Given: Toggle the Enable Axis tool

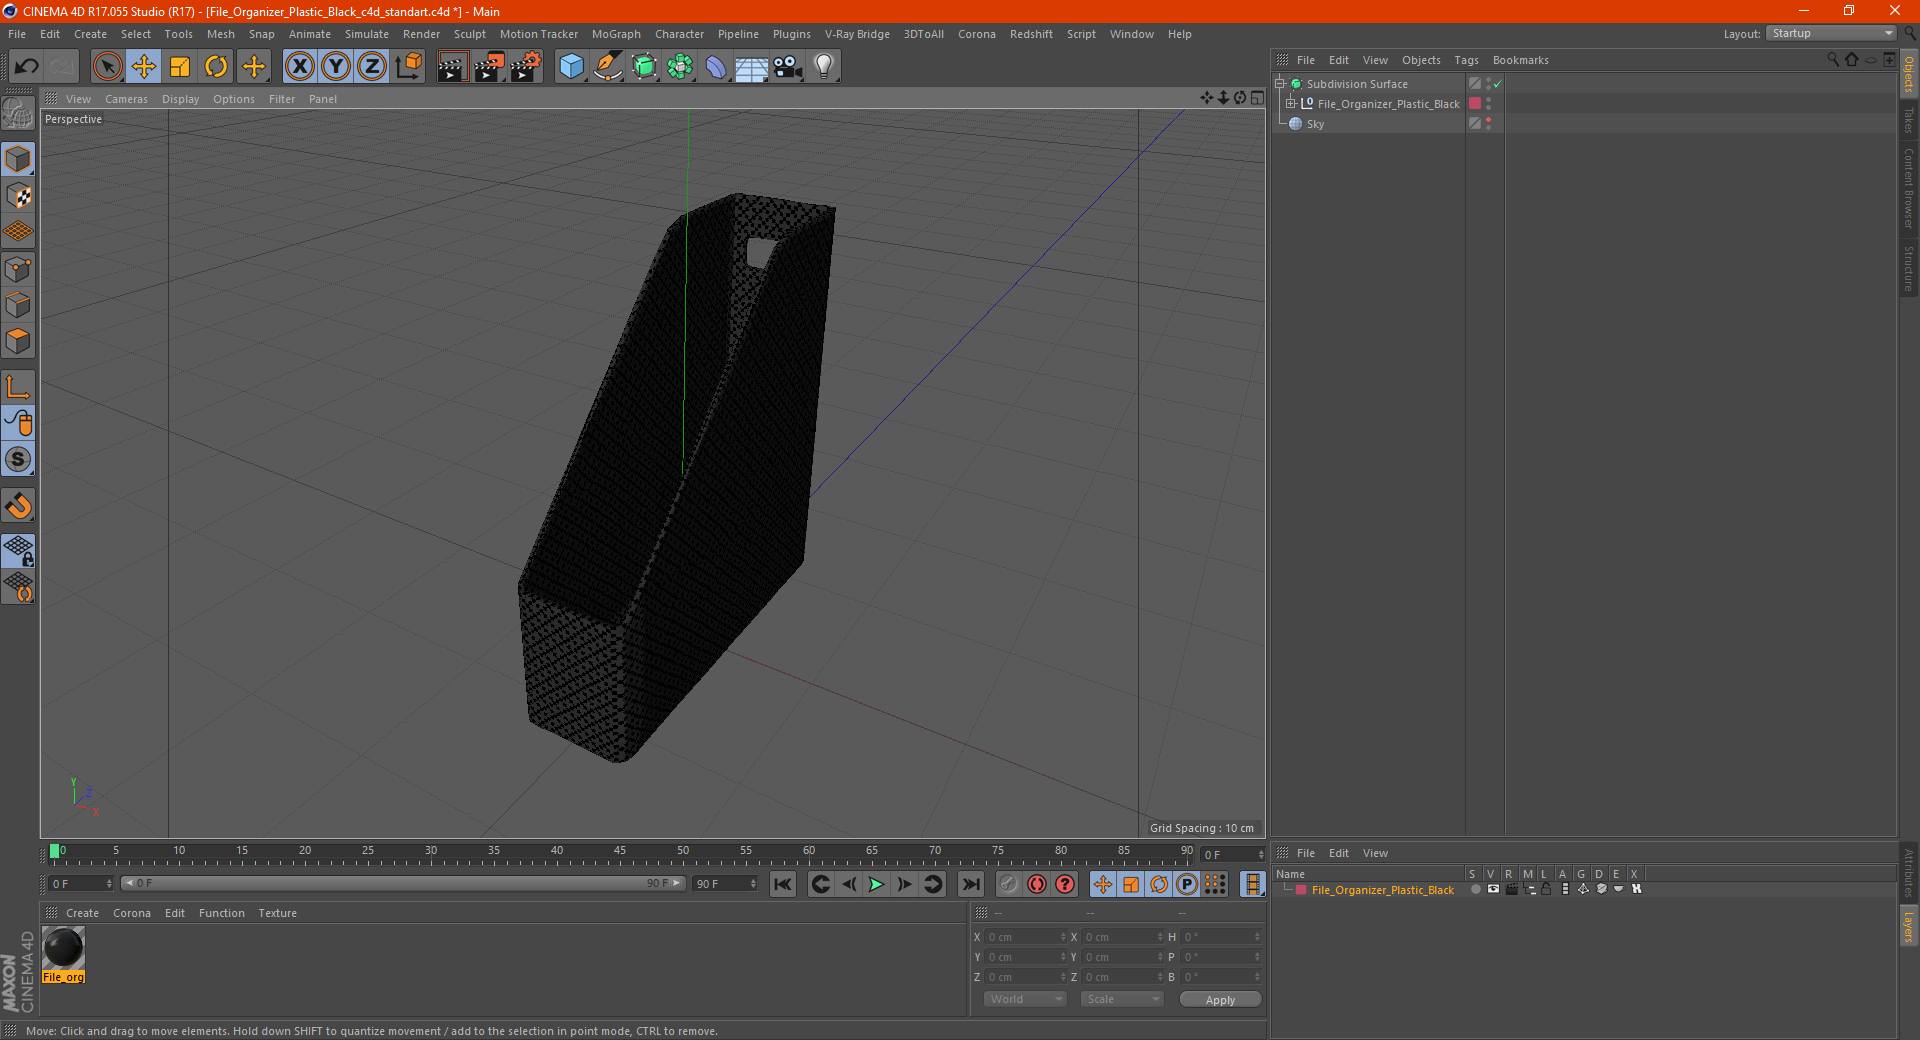Looking at the screenshot, I should pos(19,387).
